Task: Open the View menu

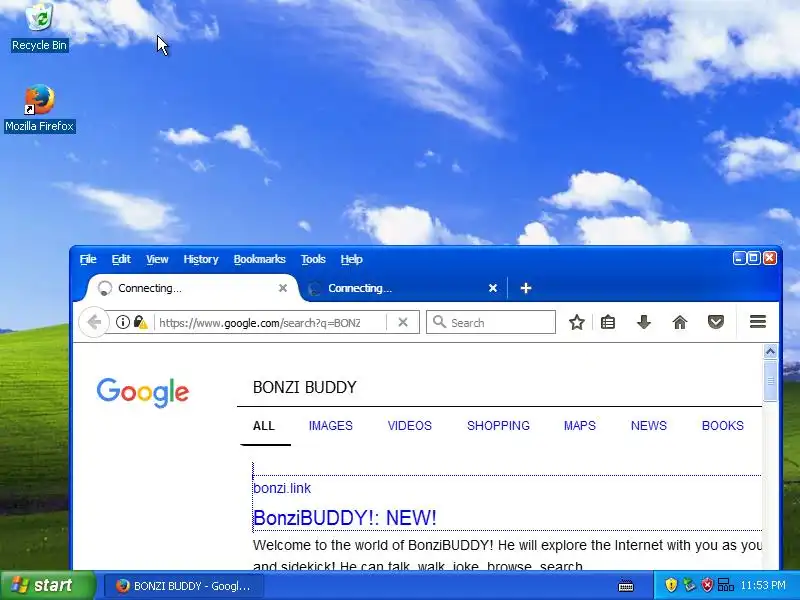Action: click(157, 259)
